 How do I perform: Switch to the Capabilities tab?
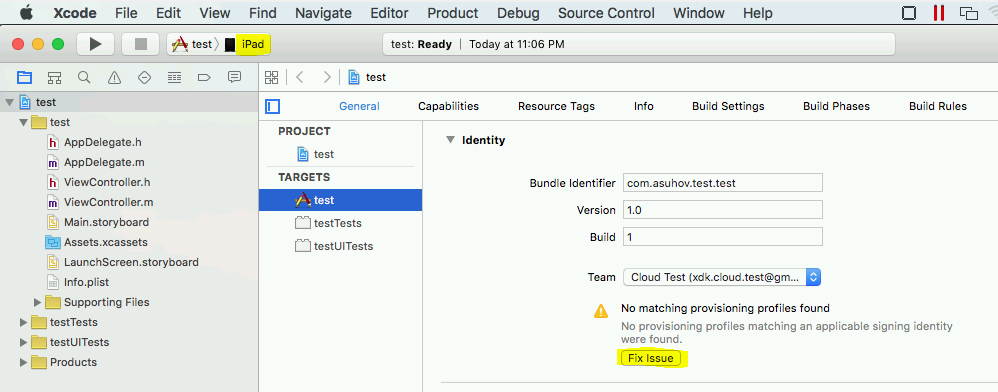click(x=448, y=106)
